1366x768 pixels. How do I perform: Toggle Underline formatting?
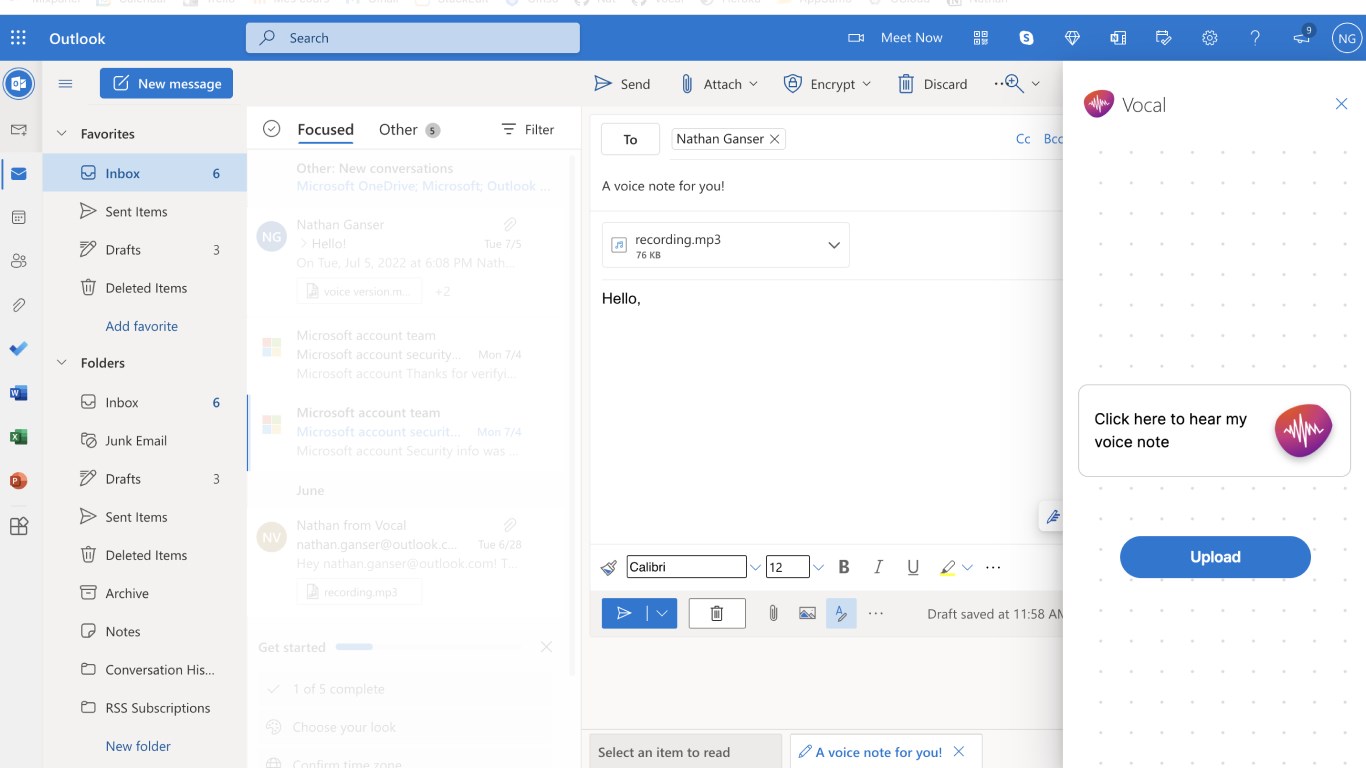pyautogui.click(x=913, y=567)
